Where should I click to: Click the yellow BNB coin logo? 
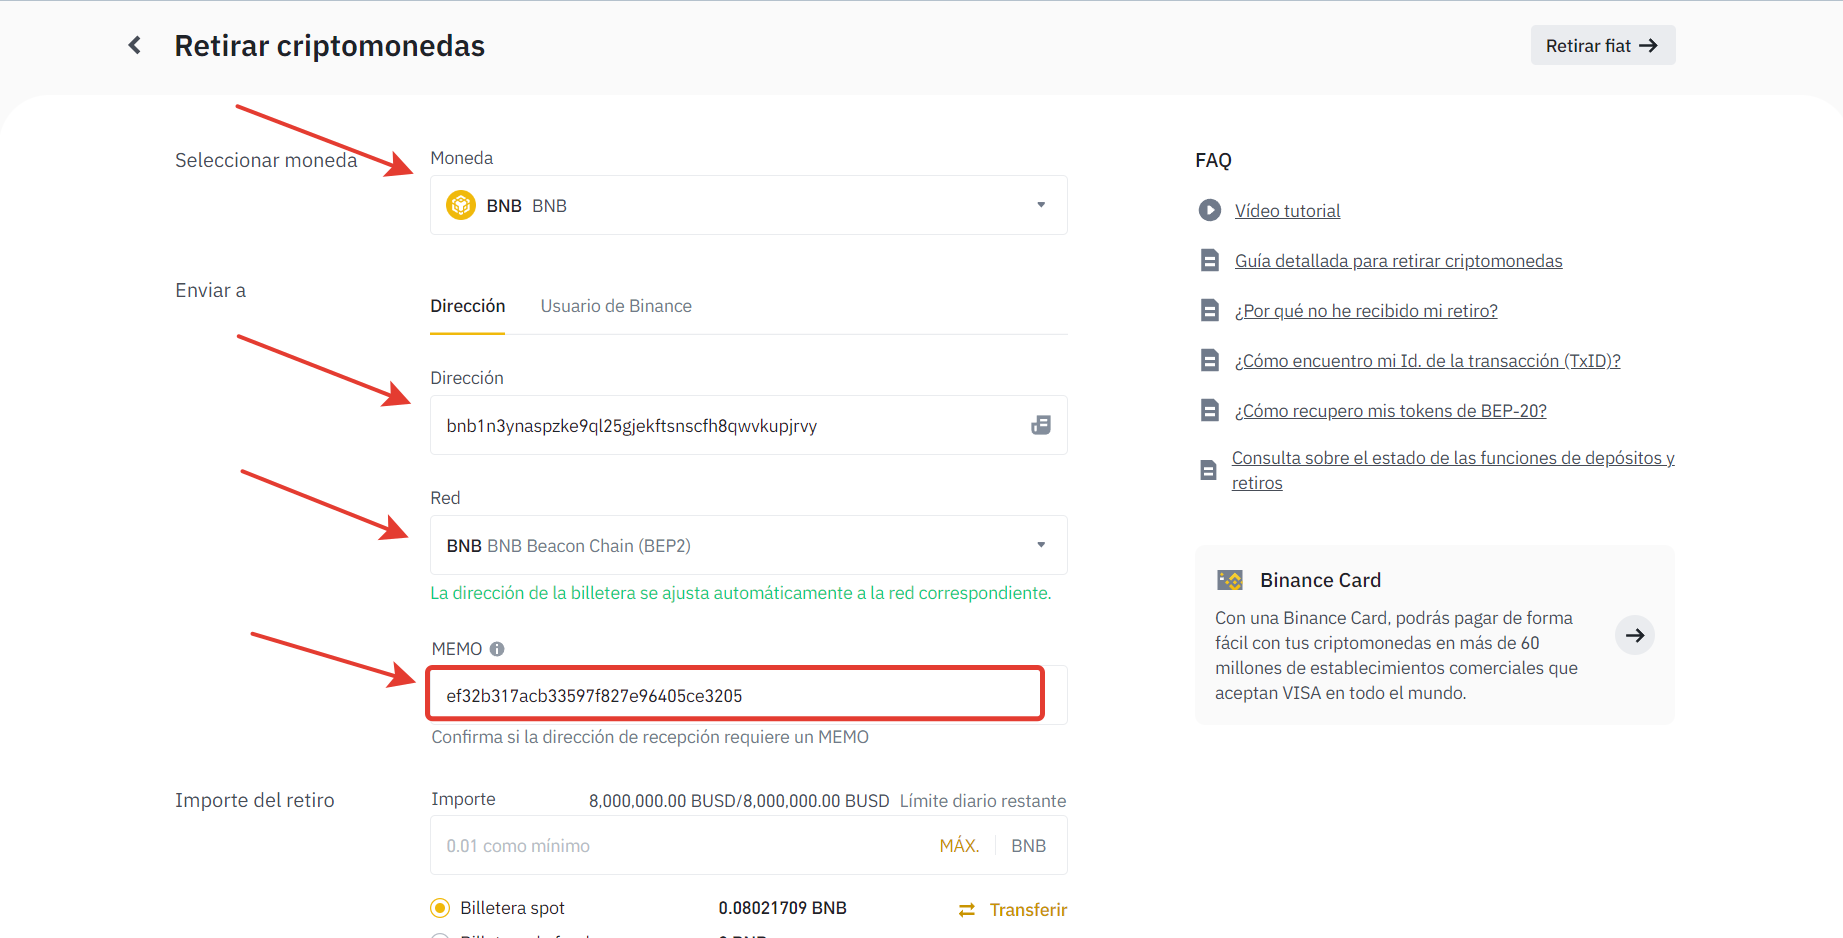460,205
